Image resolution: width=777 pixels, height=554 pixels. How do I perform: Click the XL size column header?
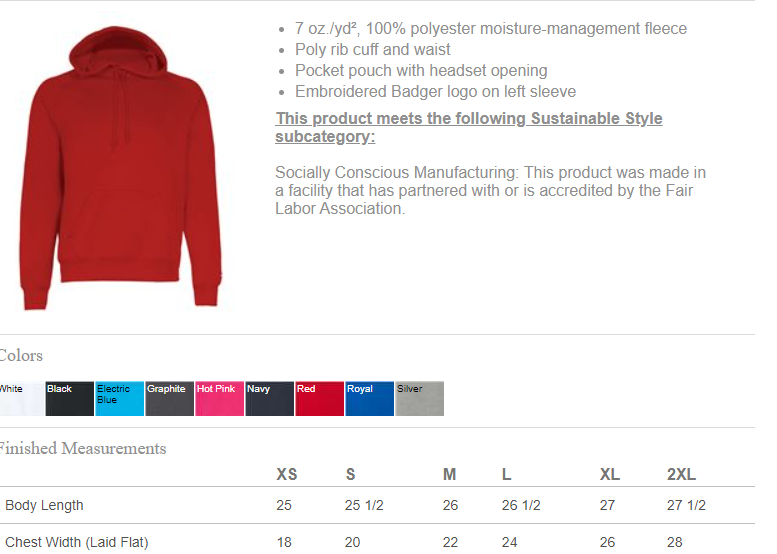pos(610,474)
